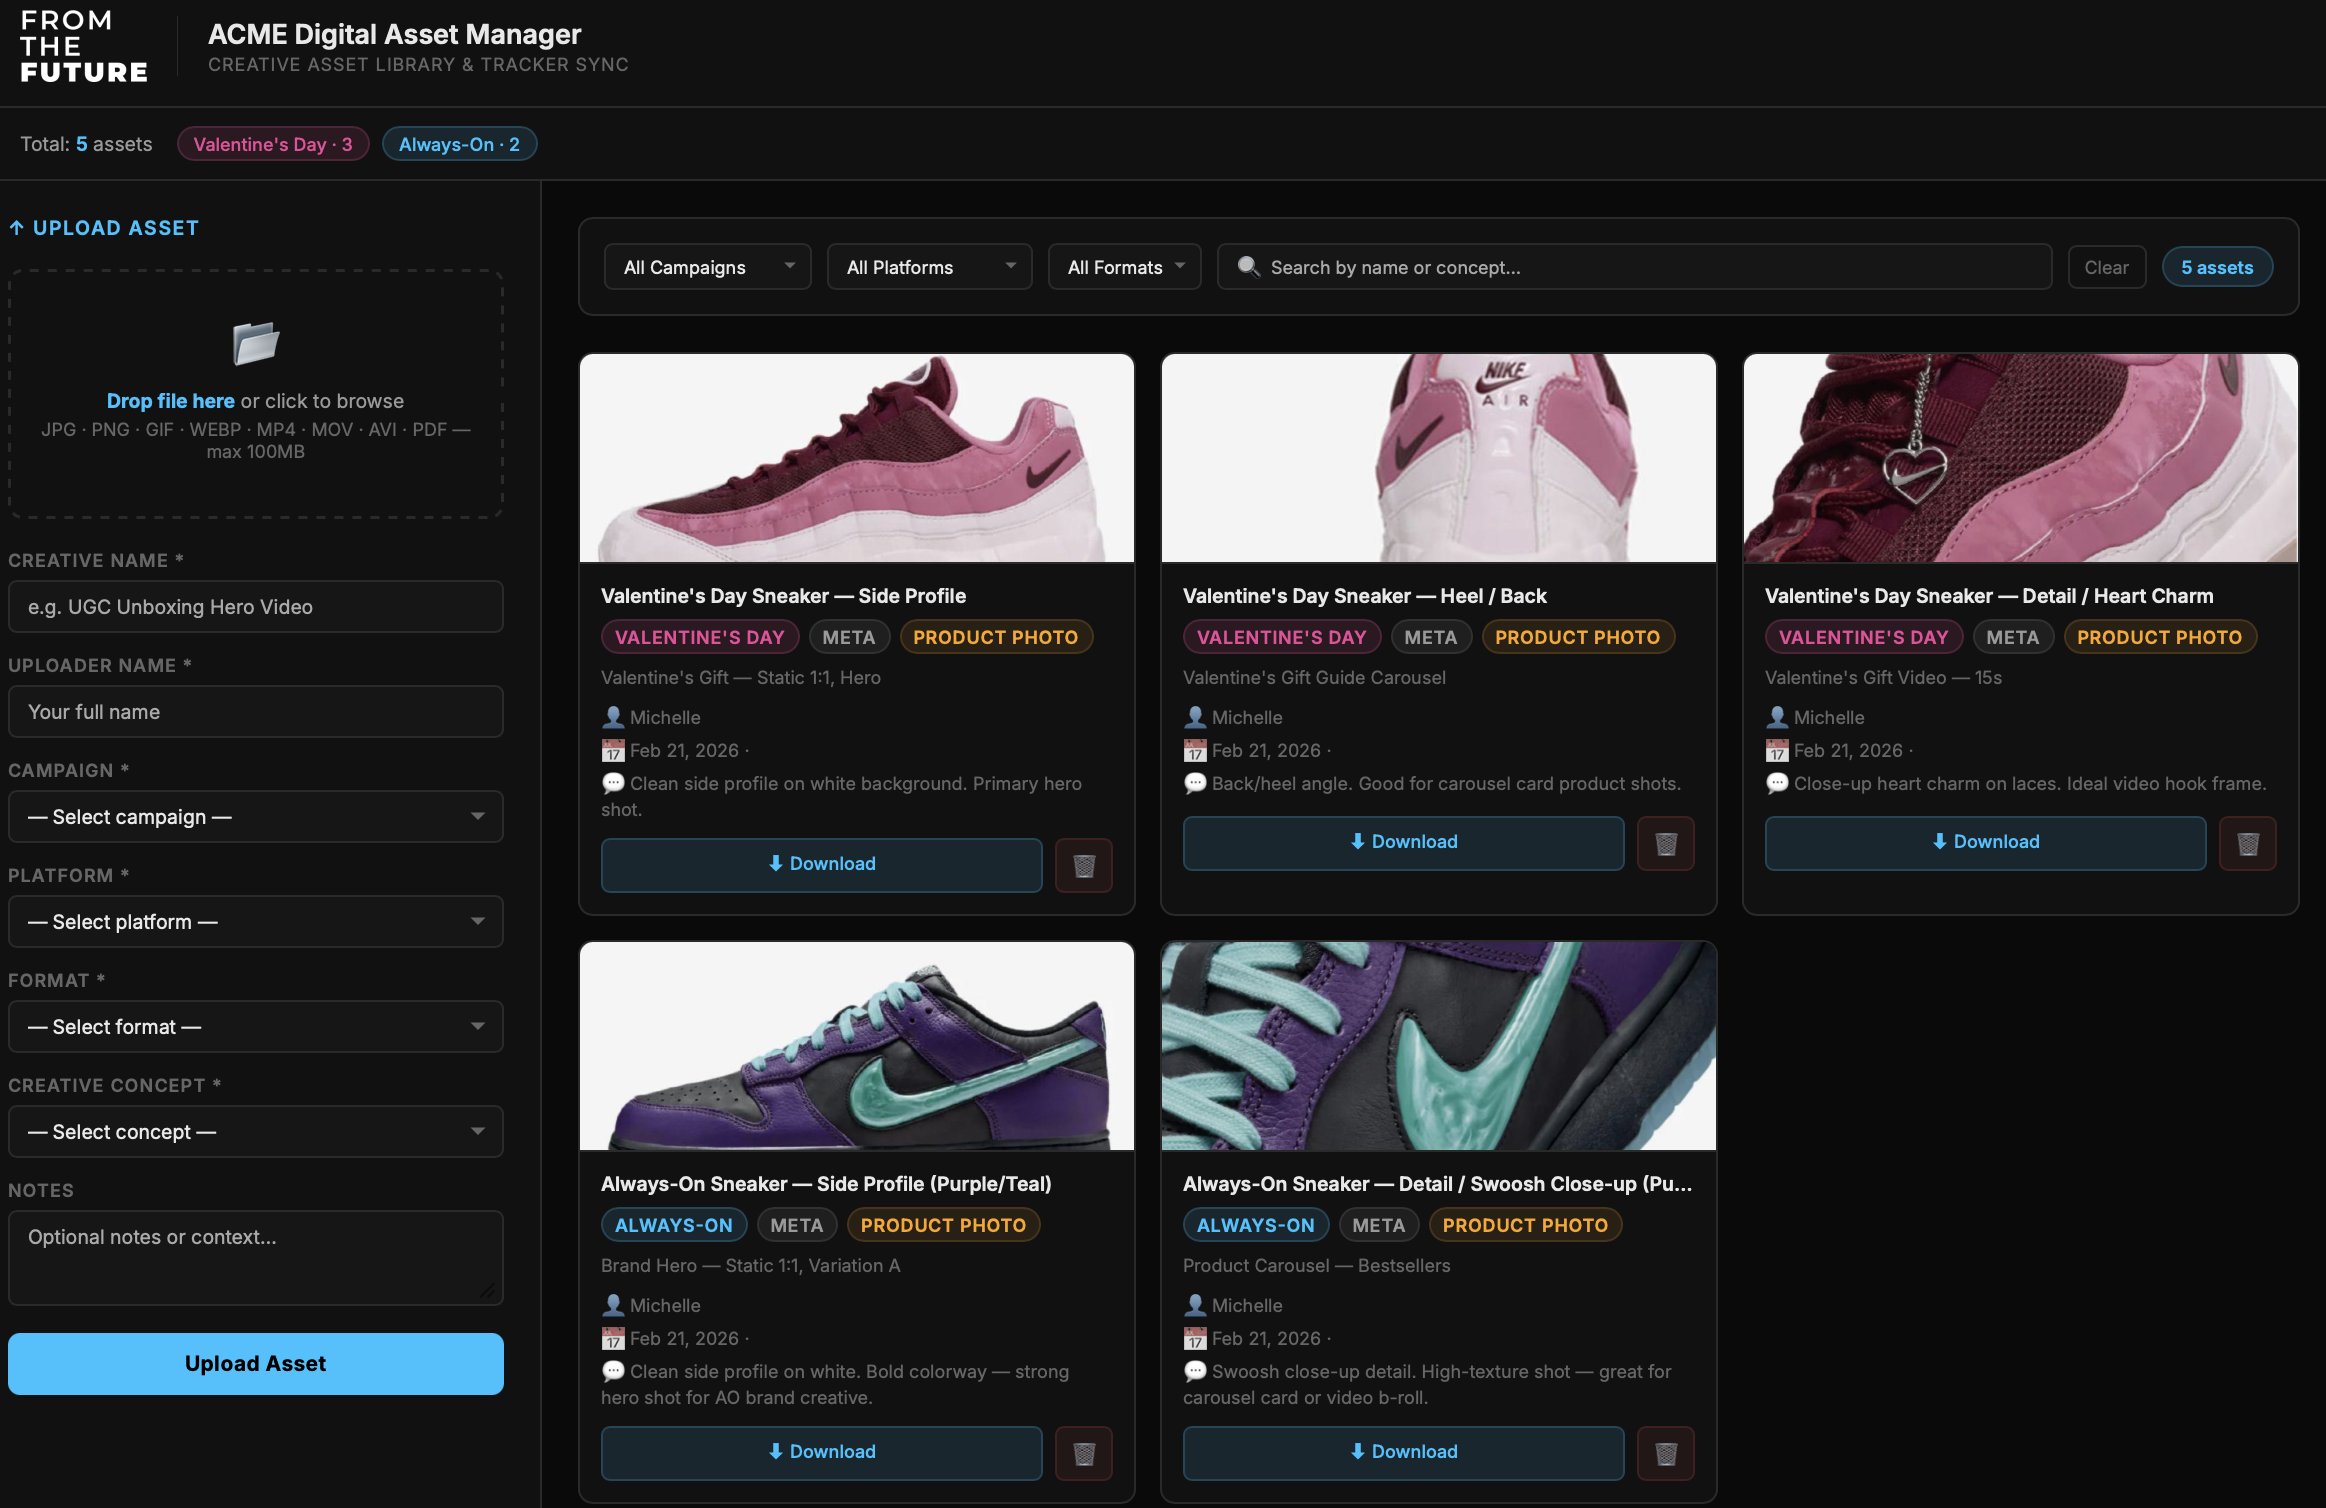
Task: Open the All Campaigns filter dropdown
Action: pyautogui.click(x=707, y=267)
